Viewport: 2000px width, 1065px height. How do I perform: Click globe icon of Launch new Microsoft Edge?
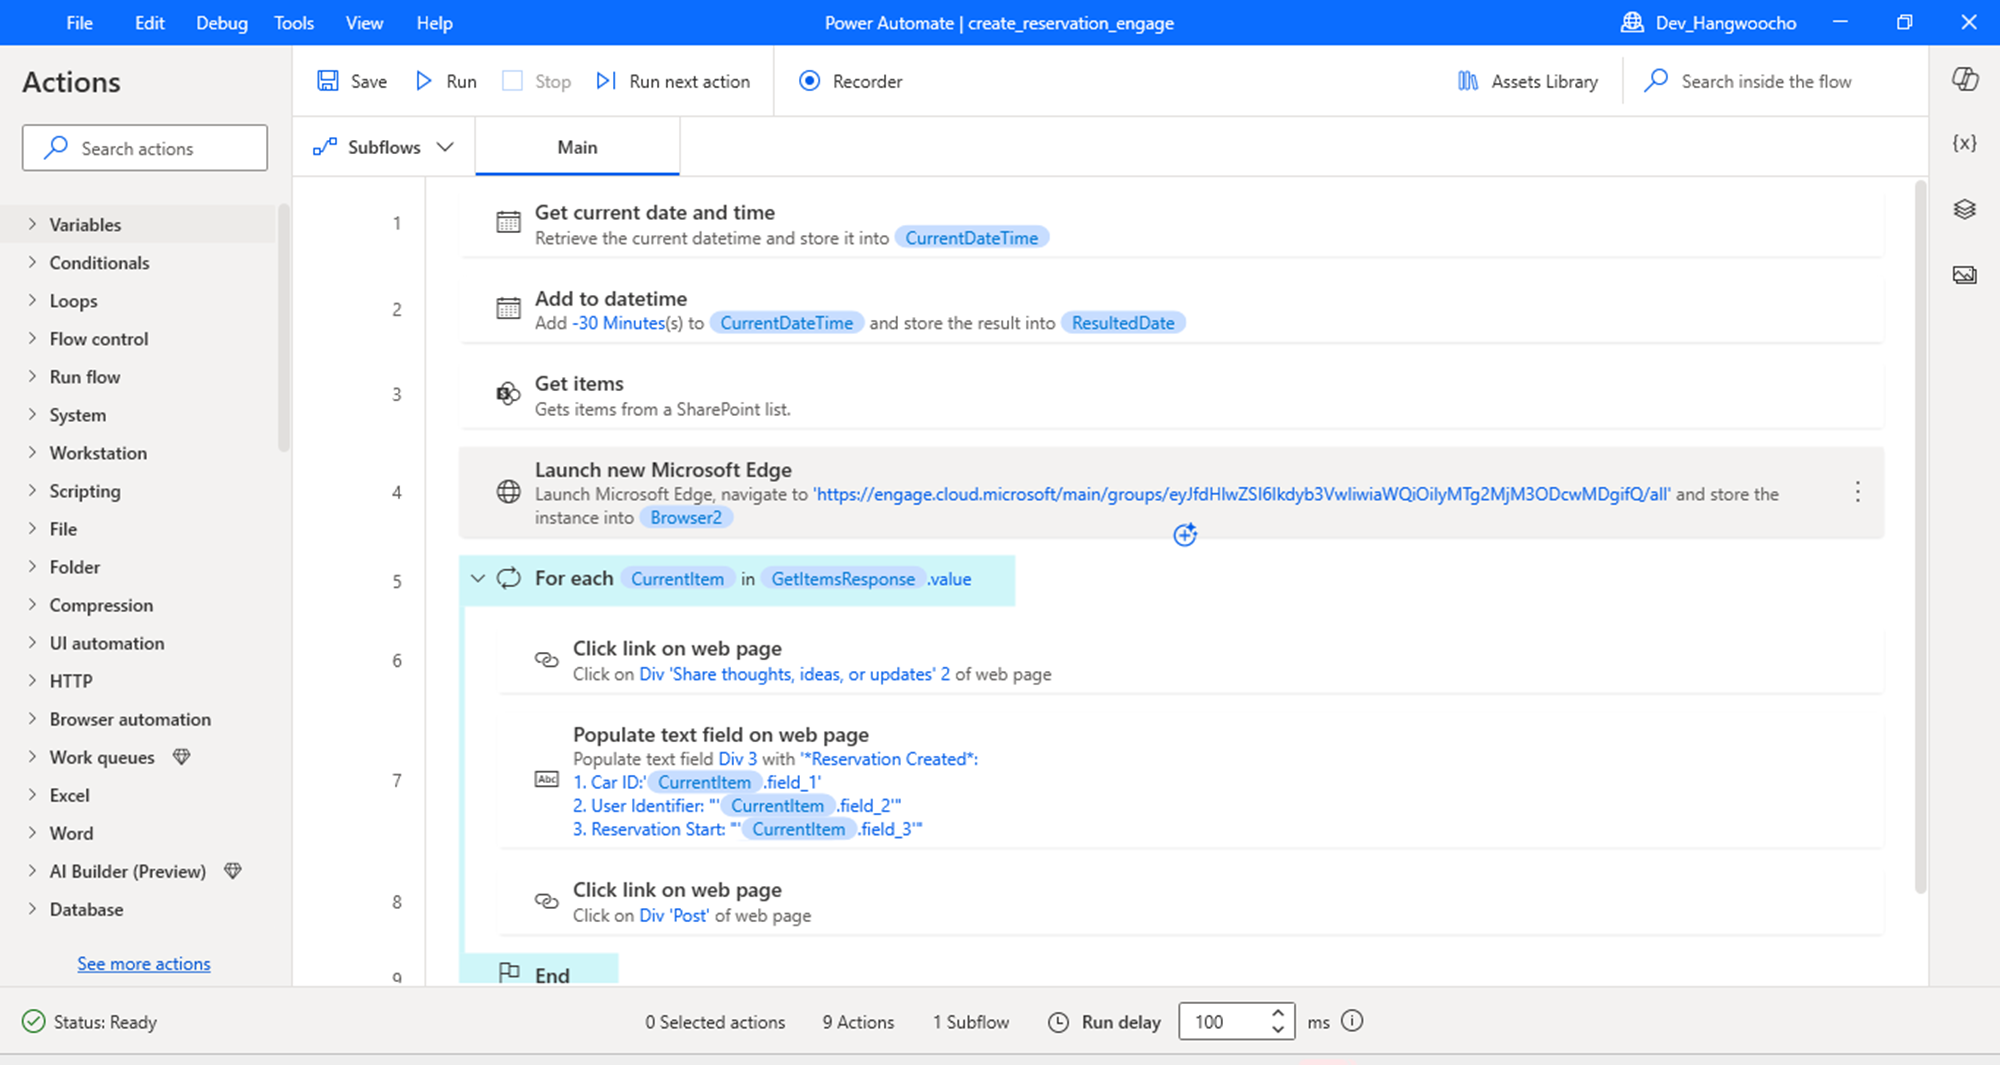coord(508,492)
